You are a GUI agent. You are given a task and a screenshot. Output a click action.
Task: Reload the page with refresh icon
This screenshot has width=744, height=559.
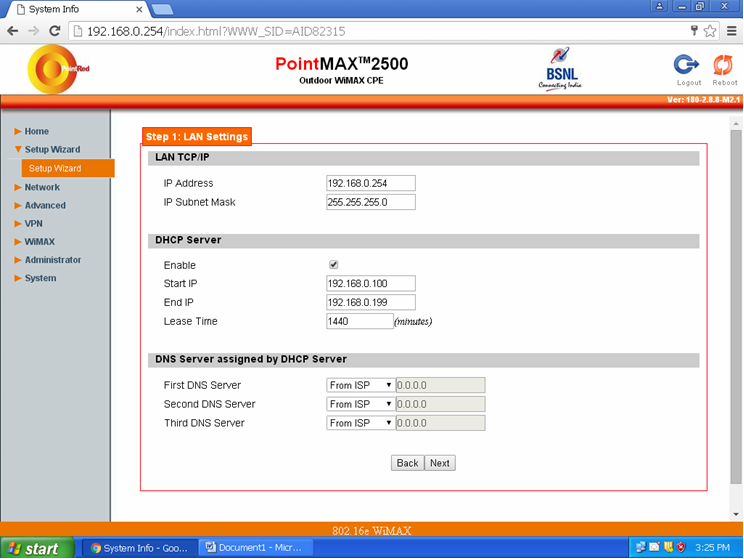coord(55,31)
